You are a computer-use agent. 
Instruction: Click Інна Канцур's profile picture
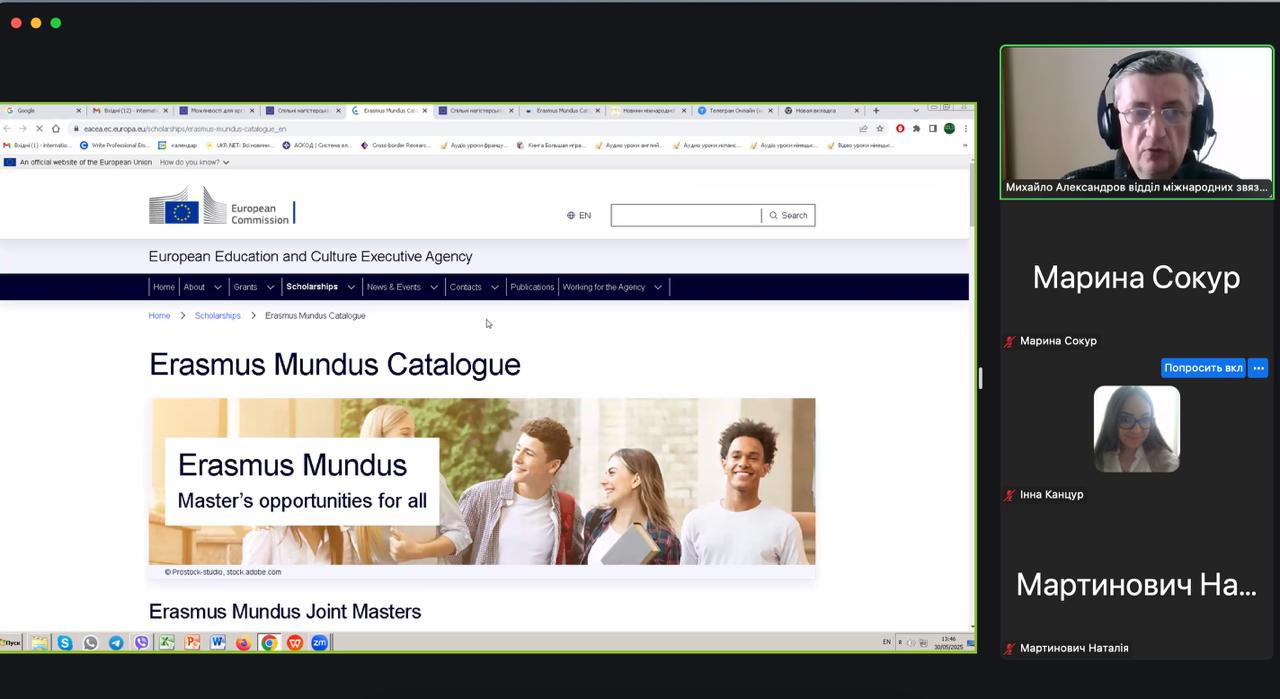pos(1137,429)
